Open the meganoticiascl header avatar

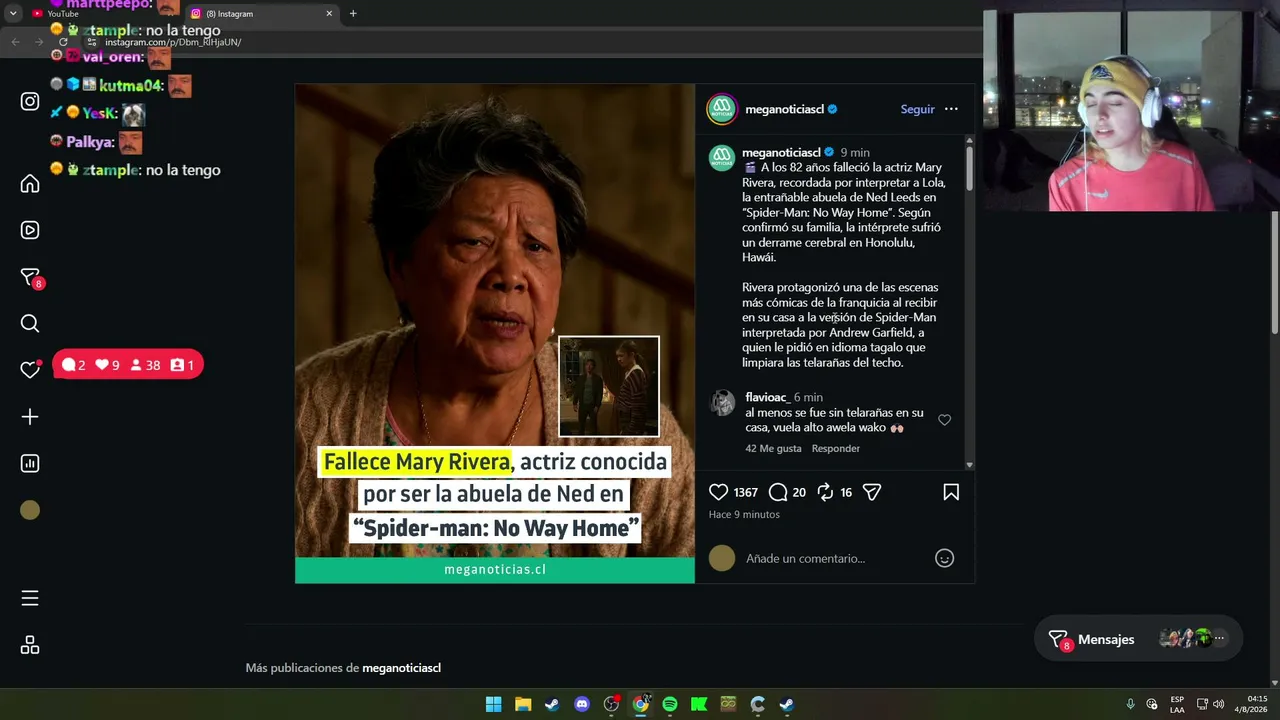click(x=722, y=109)
